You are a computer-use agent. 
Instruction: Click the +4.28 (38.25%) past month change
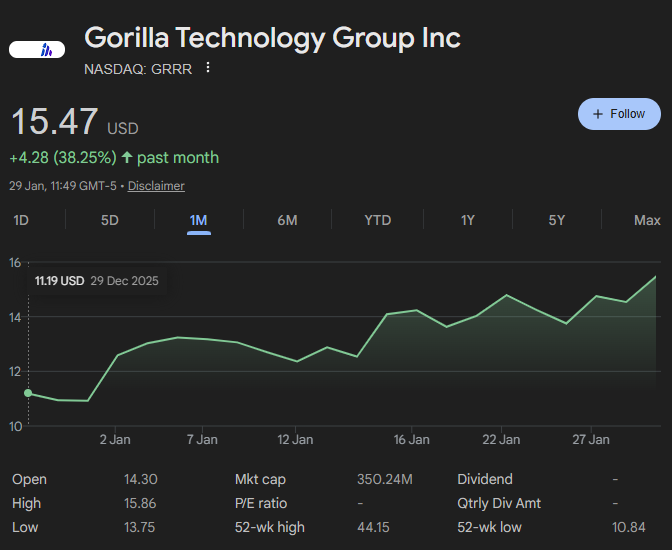114,158
